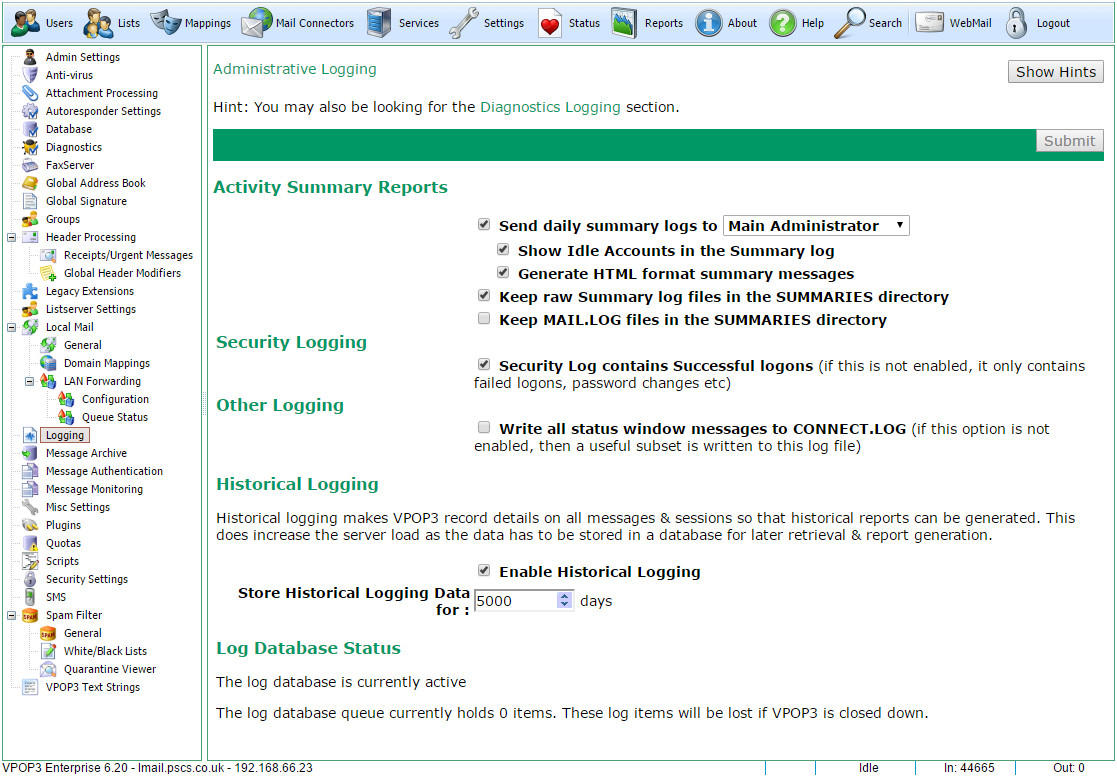Click the Diagnostics bug icon
1117x776 pixels.
(x=30, y=147)
